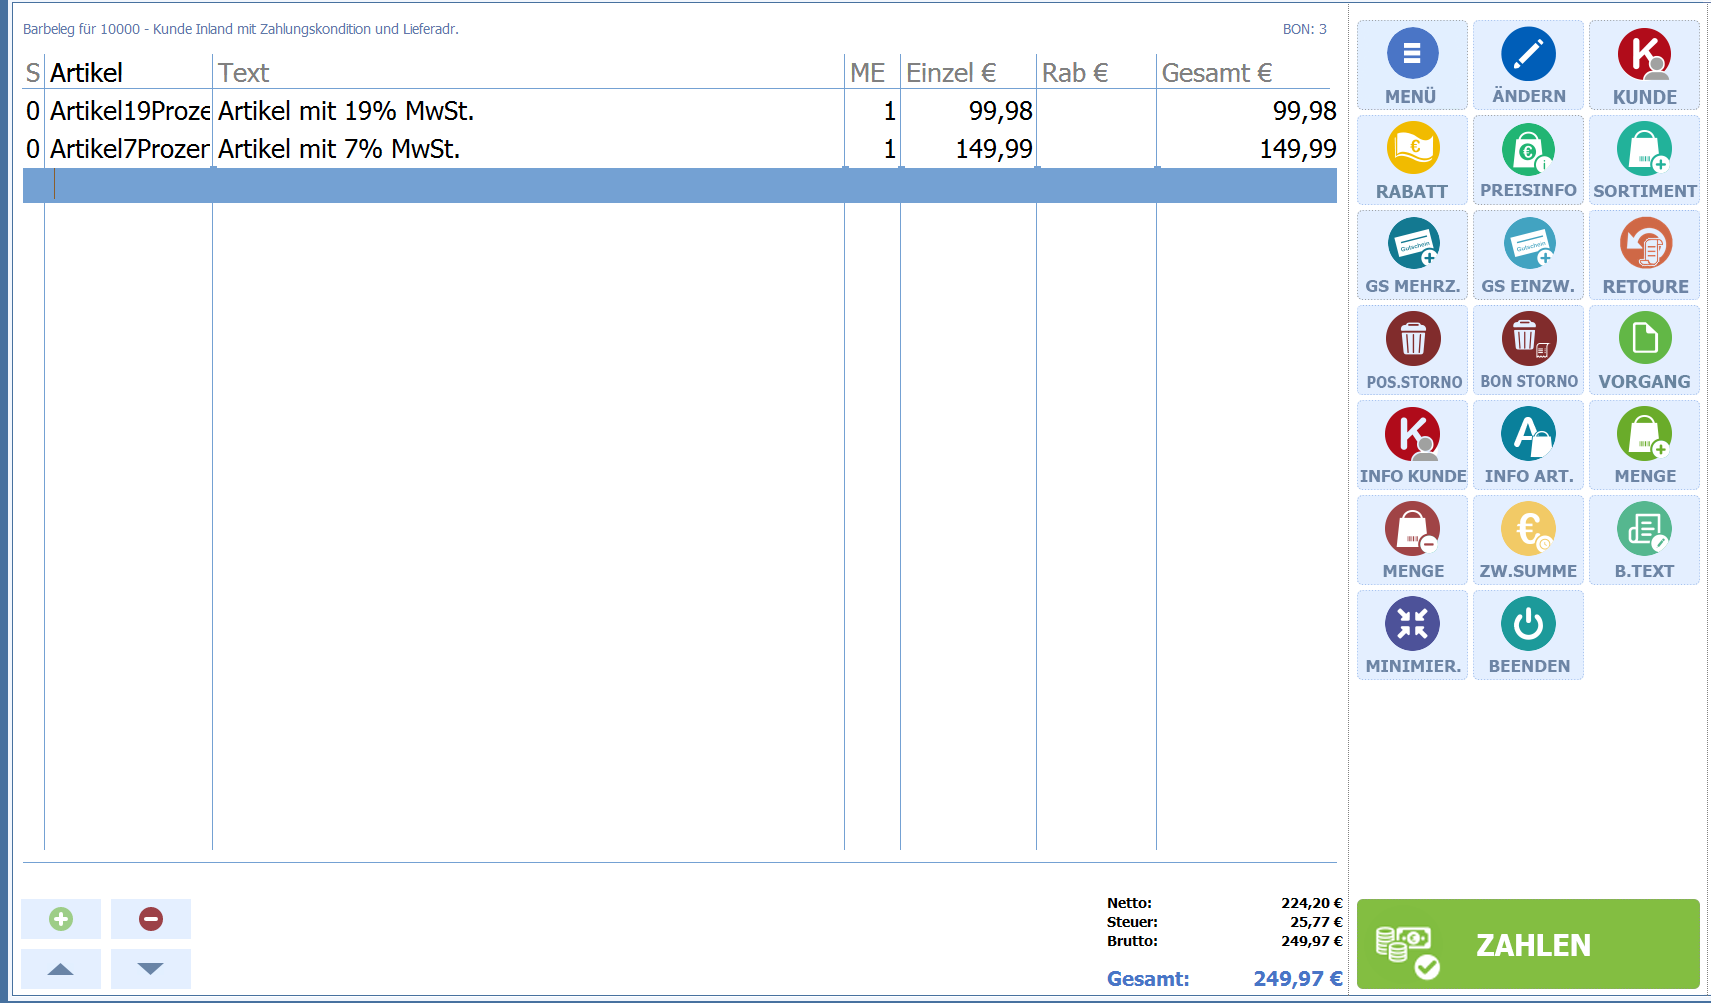
Task: Apply a discount with RABATT
Action: tap(1411, 160)
